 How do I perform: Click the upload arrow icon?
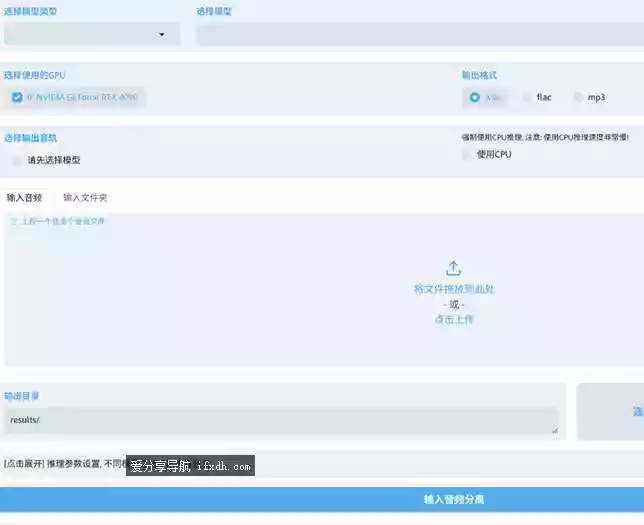pyautogui.click(x=453, y=268)
